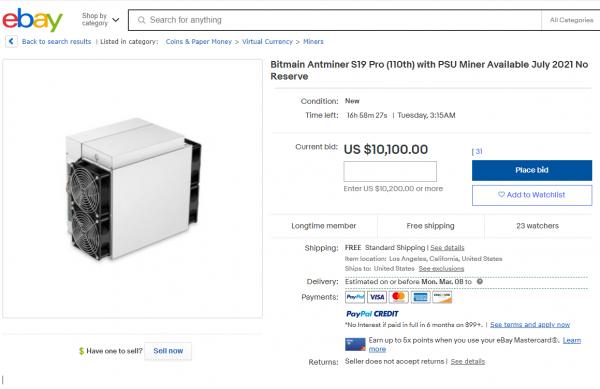Click the Place bid button

(x=532, y=170)
